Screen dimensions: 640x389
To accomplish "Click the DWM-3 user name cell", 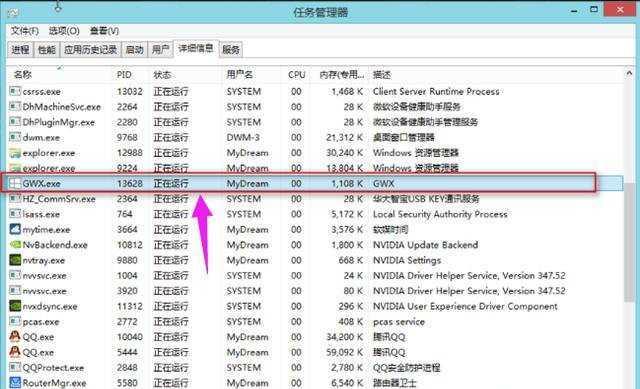I will point(243,138).
